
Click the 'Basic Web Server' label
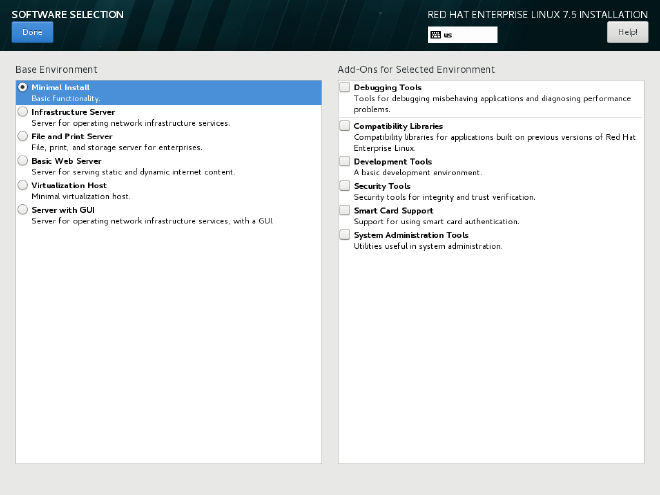[67, 161]
